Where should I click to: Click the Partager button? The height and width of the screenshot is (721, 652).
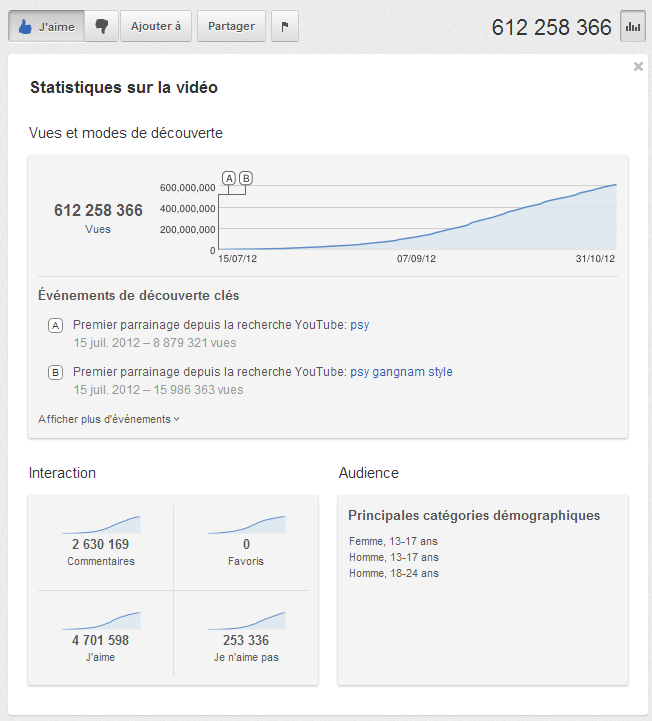coord(231,26)
